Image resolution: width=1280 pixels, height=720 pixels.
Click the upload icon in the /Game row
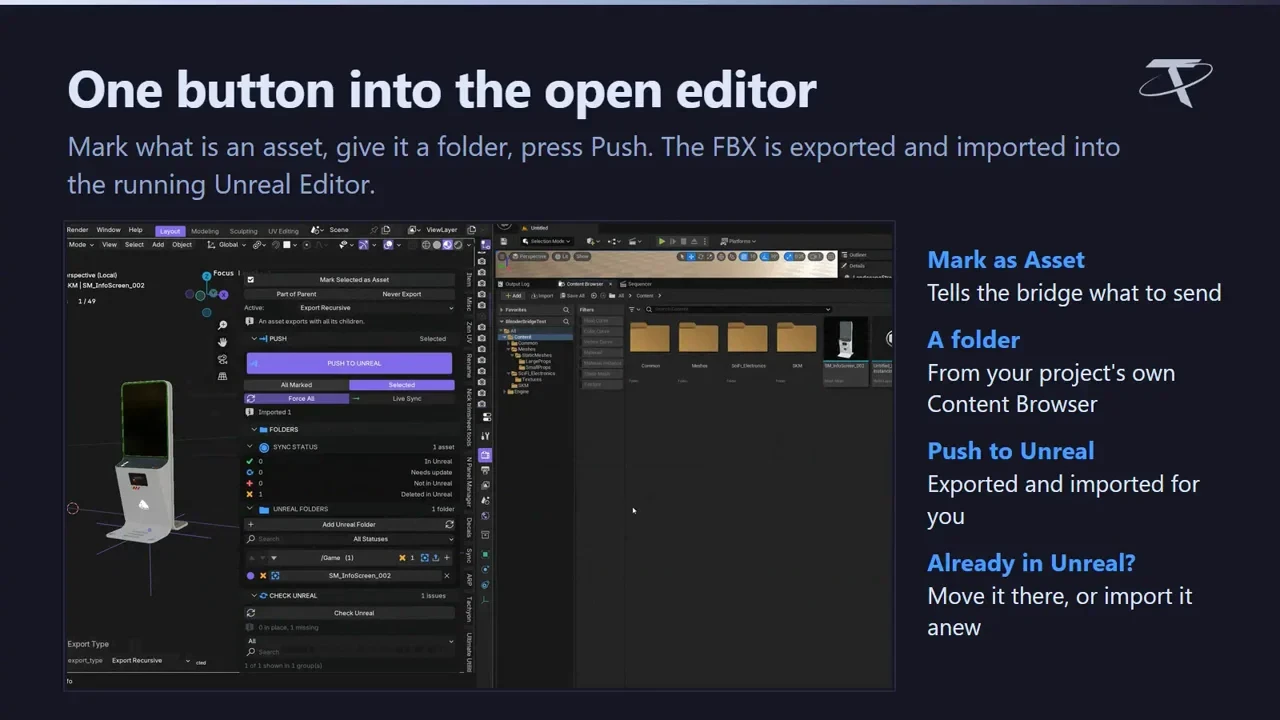[436, 558]
